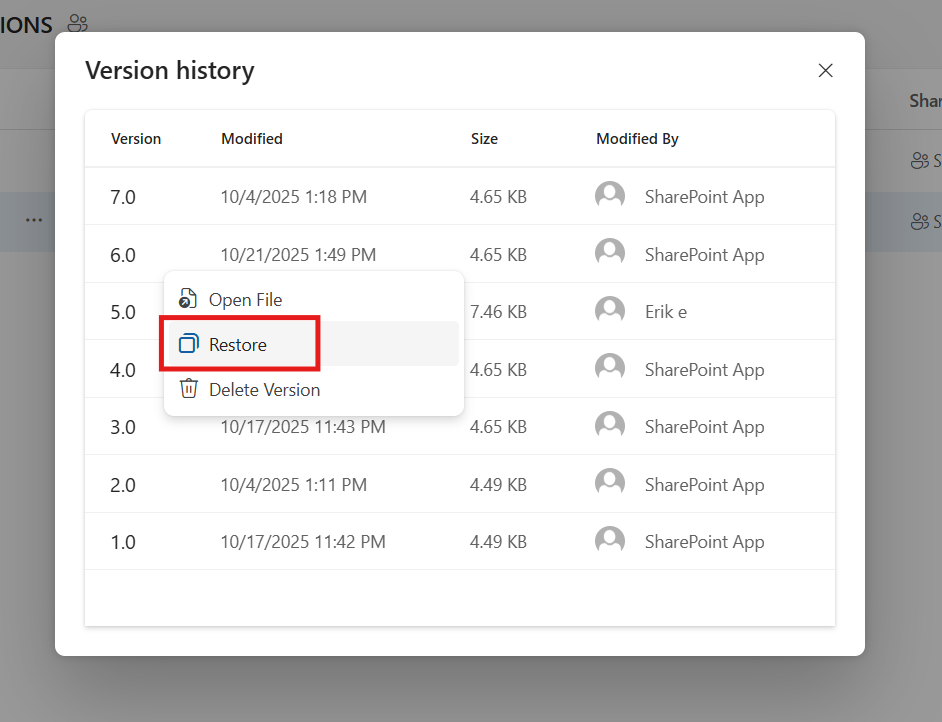The height and width of the screenshot is (722, 942).
Task: Click the 4.49 KB size of version 1.0
Action: point(498,542)
